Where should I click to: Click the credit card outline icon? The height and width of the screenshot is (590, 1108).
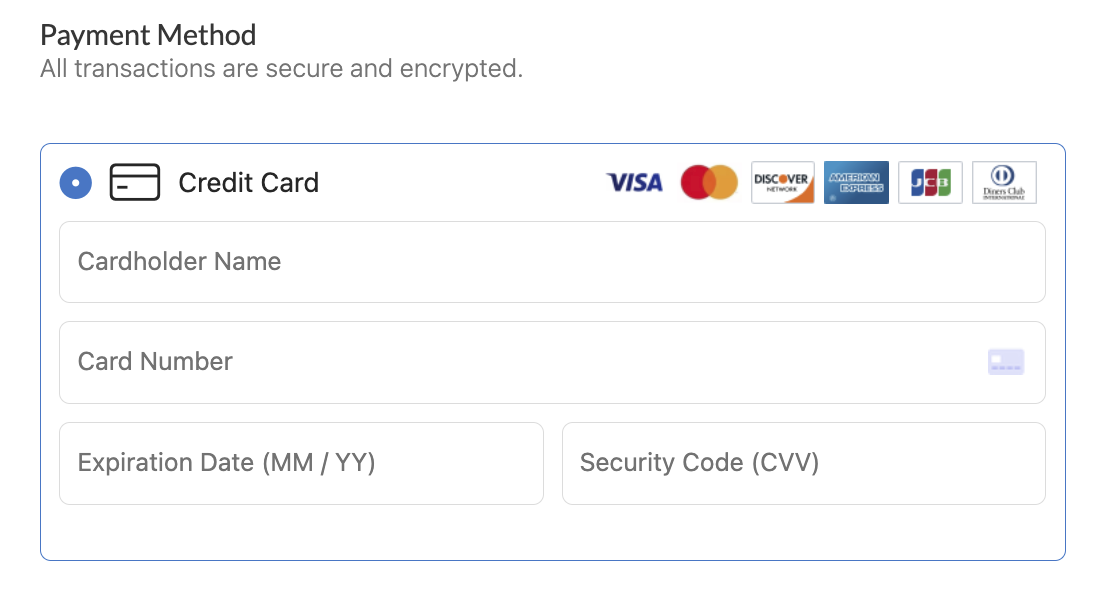(135, 183)
